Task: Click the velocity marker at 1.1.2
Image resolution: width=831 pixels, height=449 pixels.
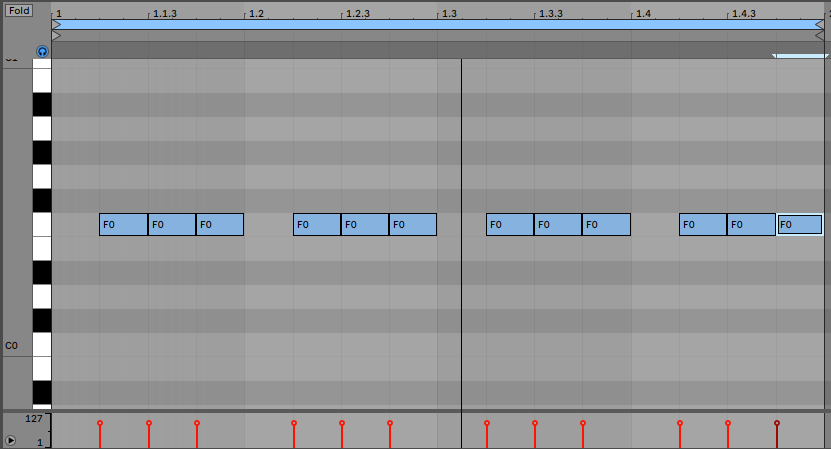Action: [x=100, y=423]
